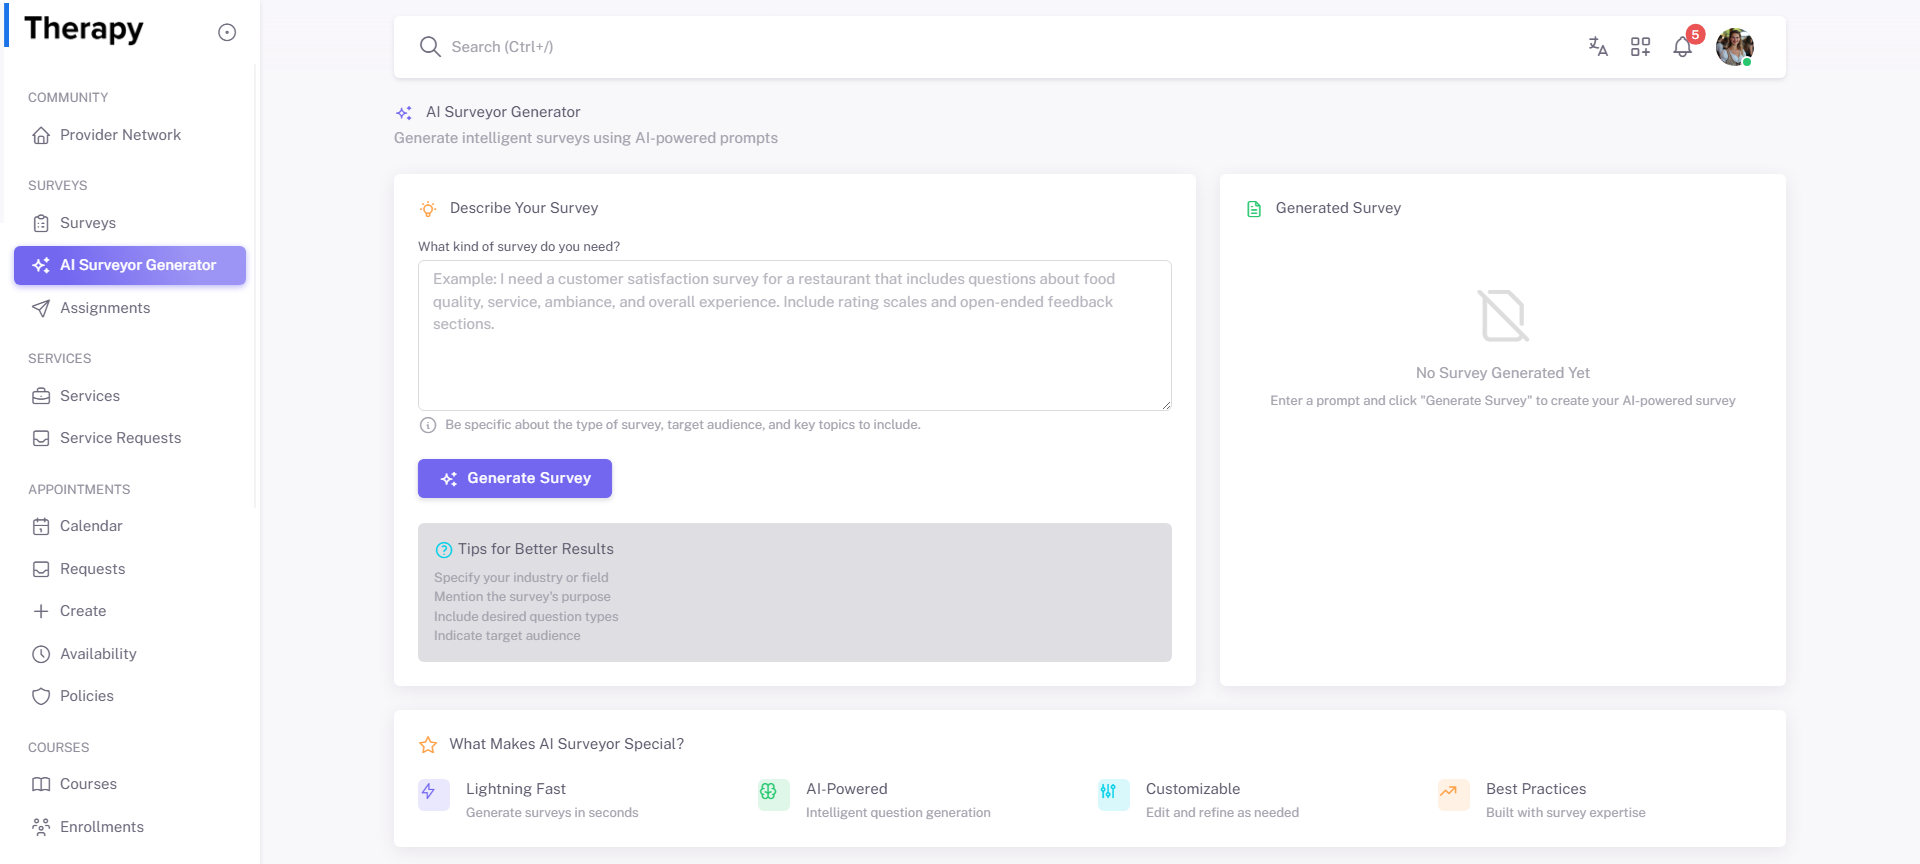This screenshot has width=1920, height=864.
Task: Navigate to Services page
Action: pyautogui.click(x=90, y=396)
